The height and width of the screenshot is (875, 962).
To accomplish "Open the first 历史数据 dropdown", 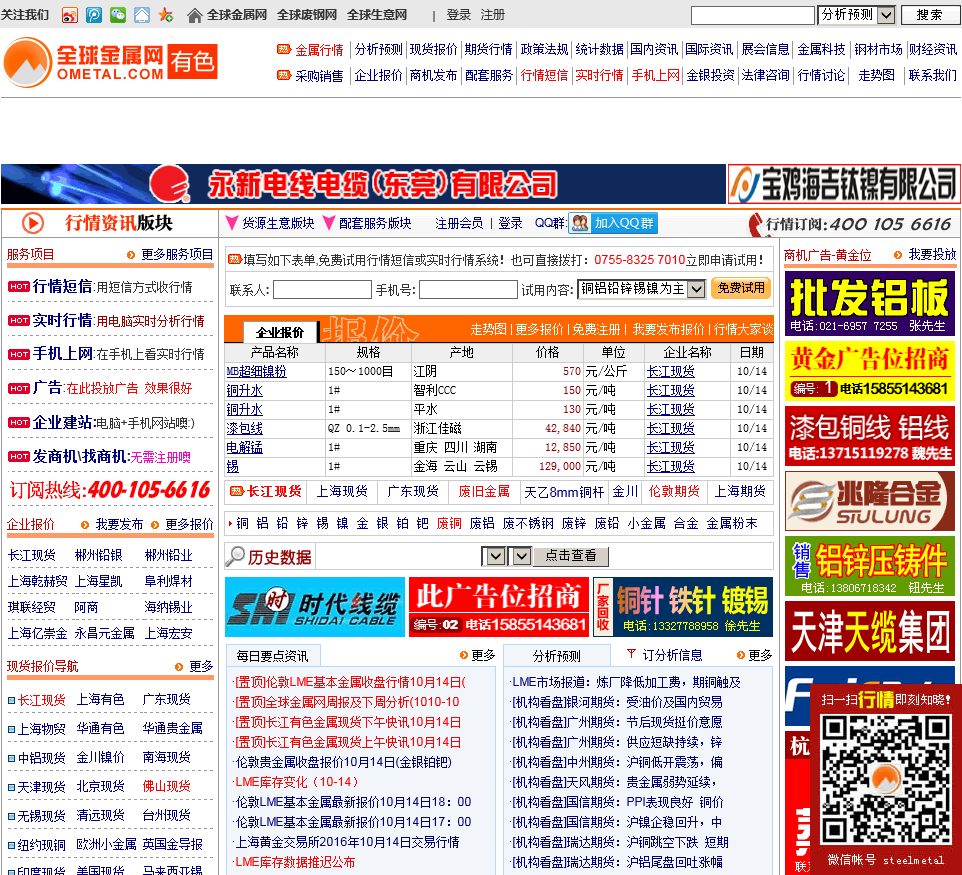I will point(495,556).
